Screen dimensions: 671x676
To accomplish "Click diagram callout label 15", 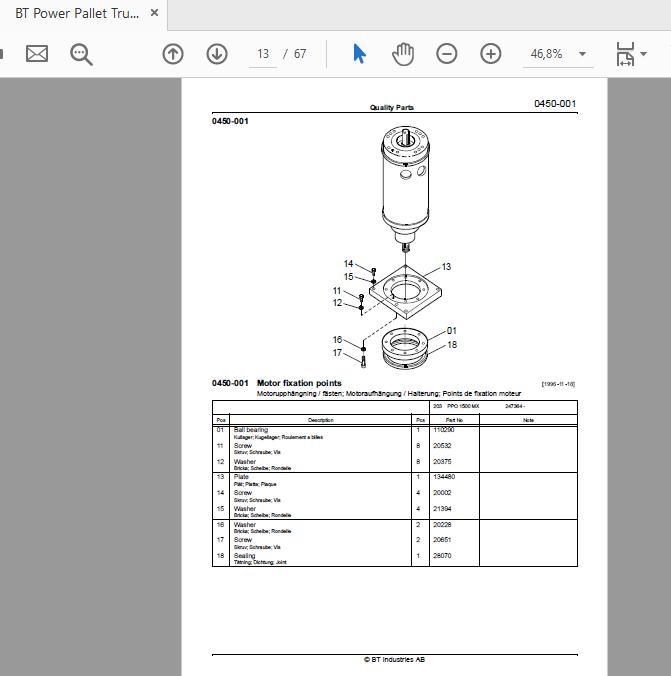I will [x=348, y=276].
